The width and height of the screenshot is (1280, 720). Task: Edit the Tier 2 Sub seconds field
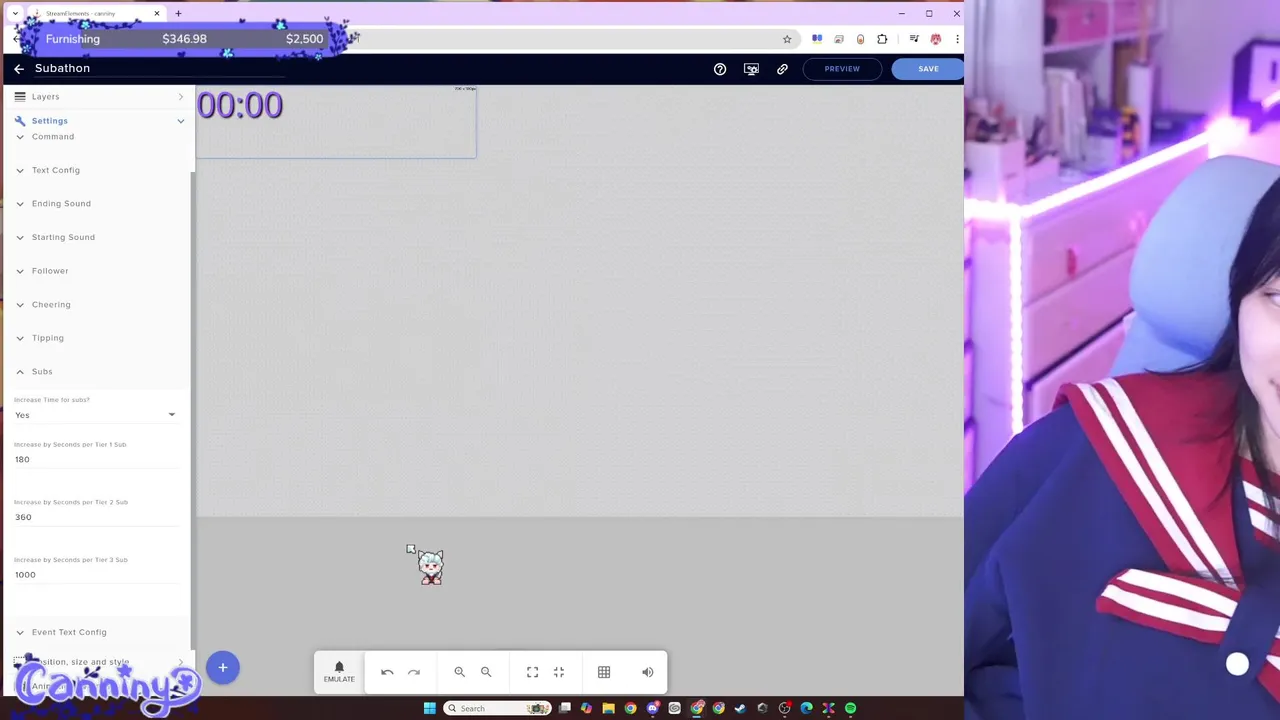pyautogui.click(x=95, y=517)
